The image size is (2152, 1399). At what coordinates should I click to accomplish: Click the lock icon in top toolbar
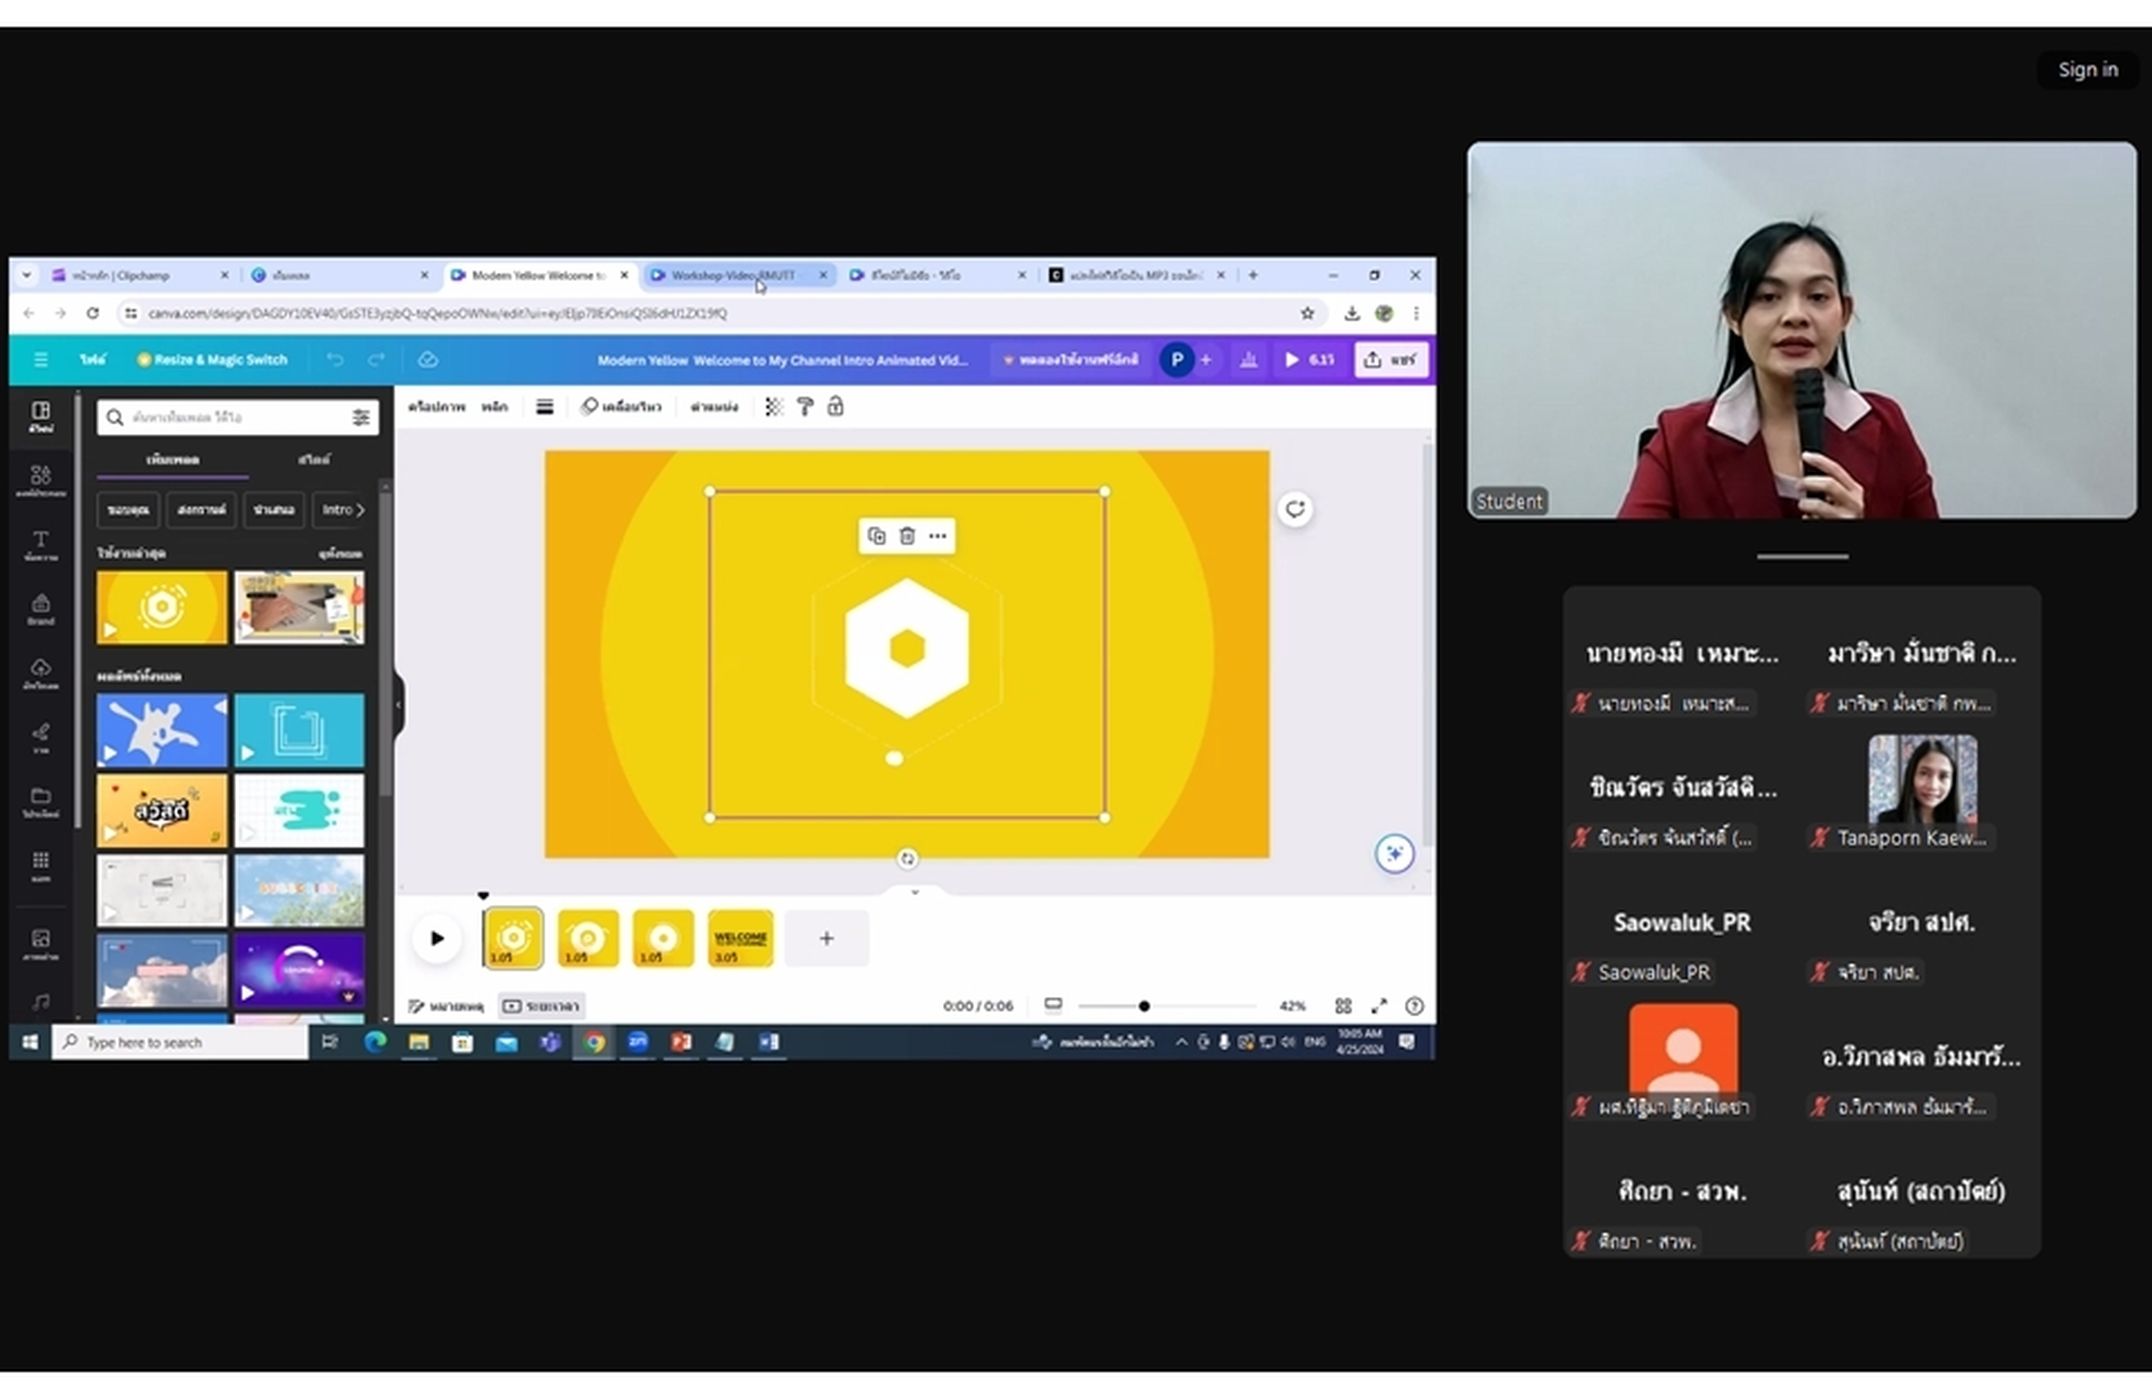pyautogui.click(x=836, y=406)
